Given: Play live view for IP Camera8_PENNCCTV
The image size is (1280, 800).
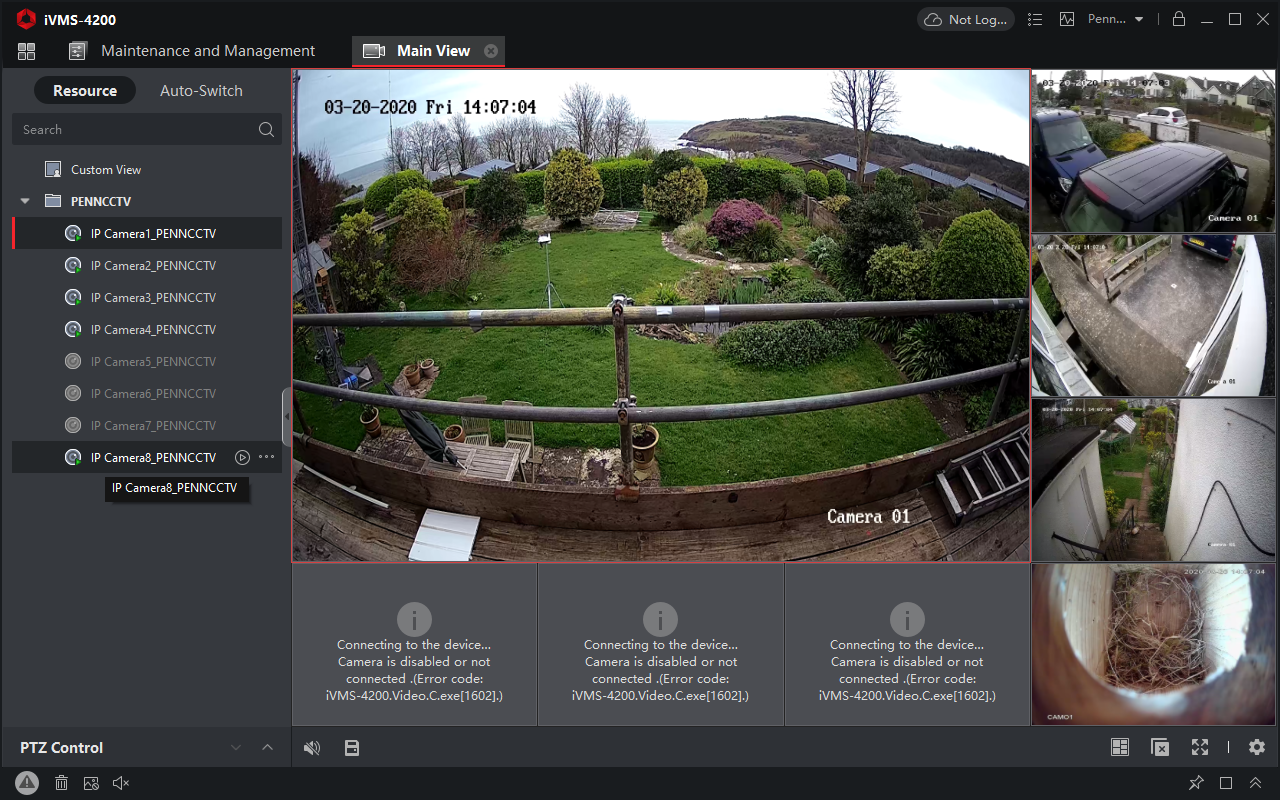Looking at the screenshot, I should pyautogui.click(x=242, y=457).
